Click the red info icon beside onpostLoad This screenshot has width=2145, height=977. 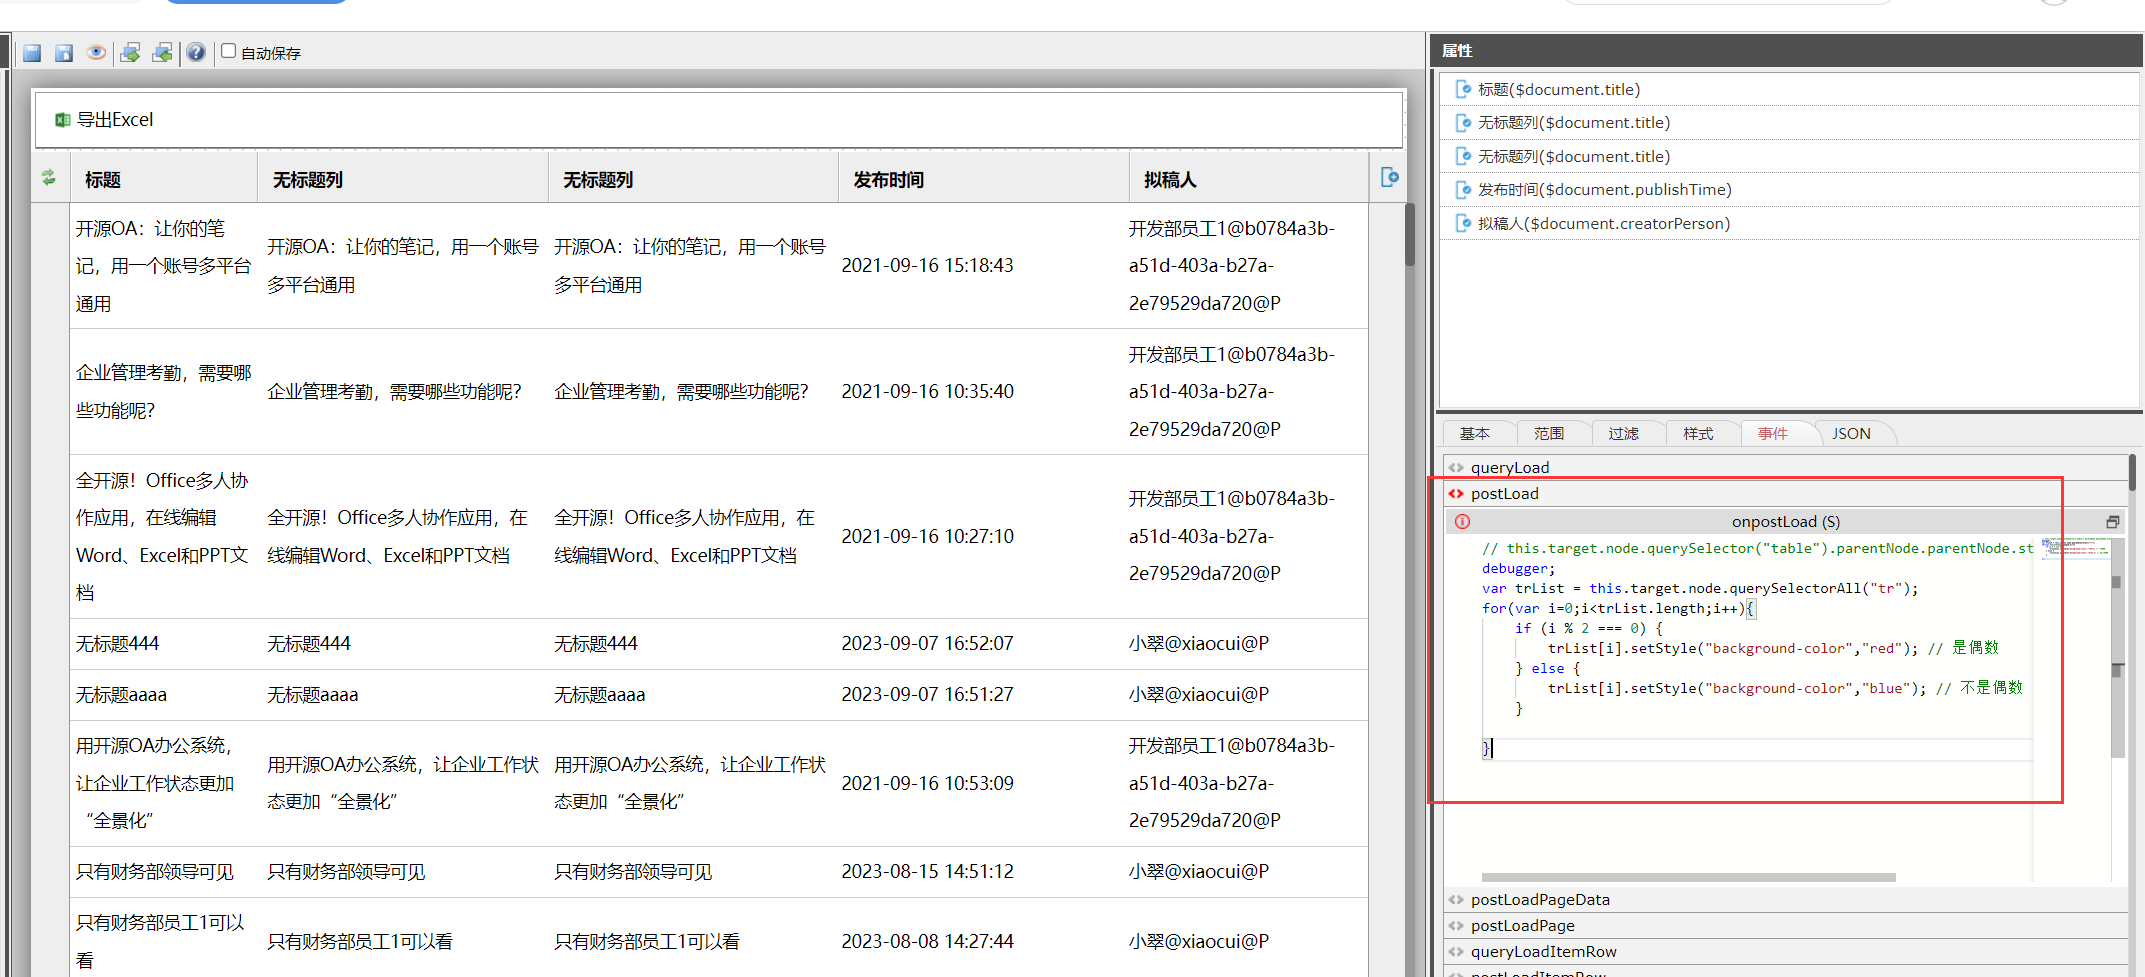(1462, 522)
